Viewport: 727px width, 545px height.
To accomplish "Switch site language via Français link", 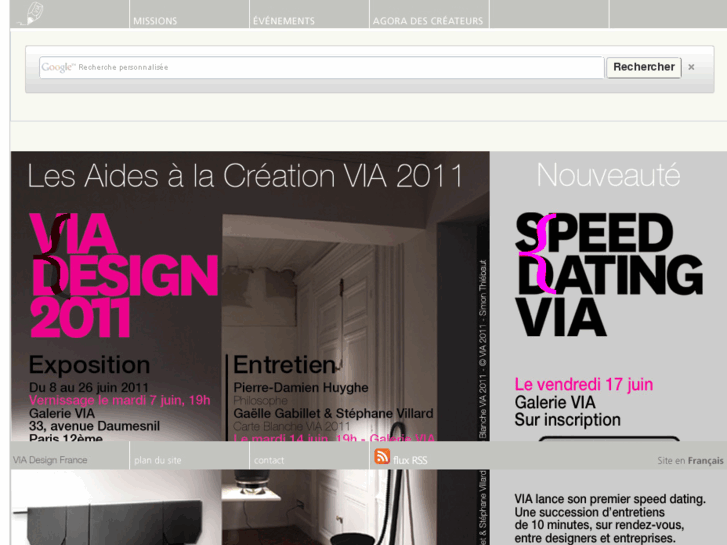I will click(x=705, y=461).
